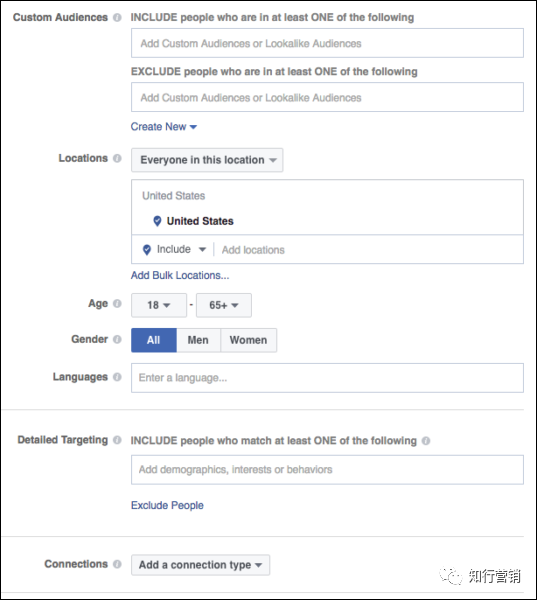Select the Women gender option

[248, 340]
